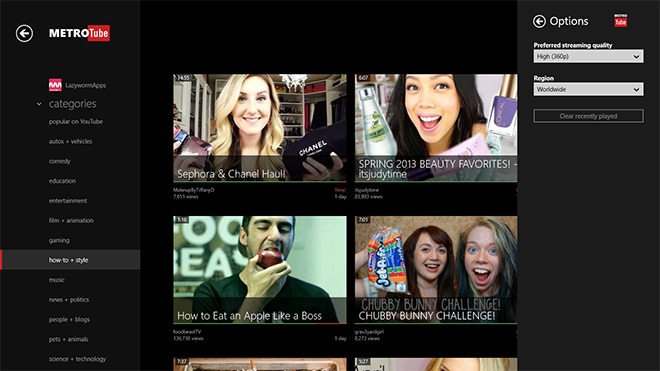The height and width of the screenshot is (371, 660).
Task: Click the grav3yardgirl channel name
Action: (369, 332)
